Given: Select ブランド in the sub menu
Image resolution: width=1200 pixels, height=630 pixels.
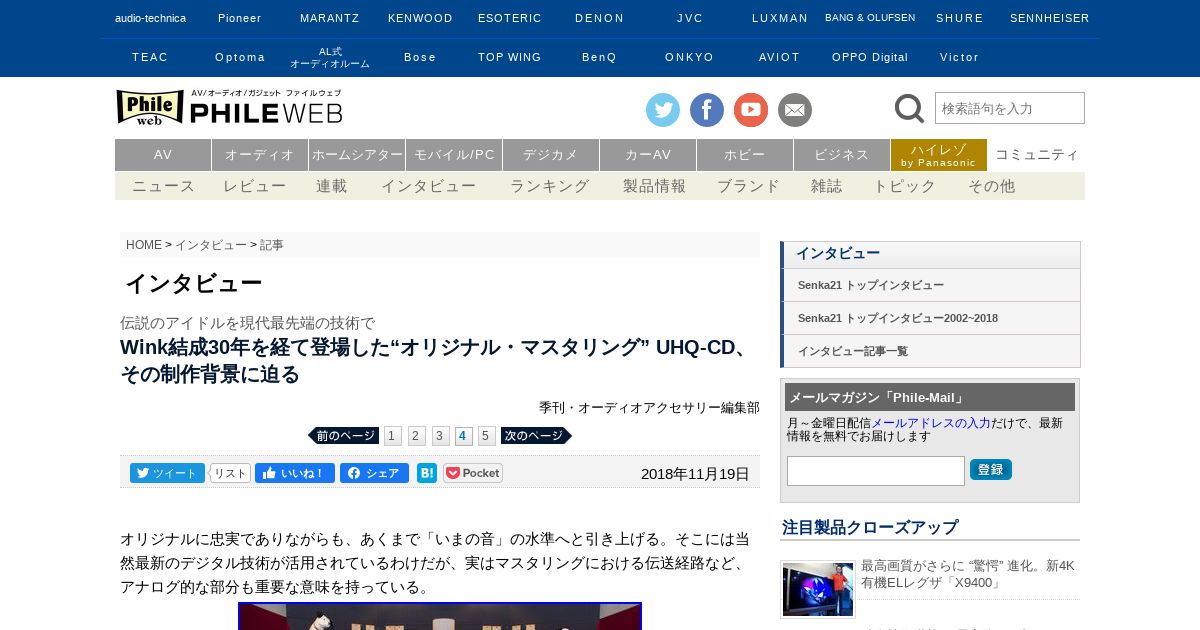Looking at the screenshot, I should point(748,186).
